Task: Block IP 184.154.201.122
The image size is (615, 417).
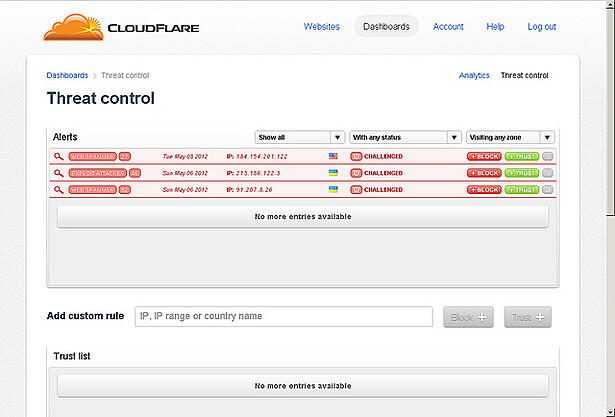Action: pyautogui.click(x=484, y=157)
